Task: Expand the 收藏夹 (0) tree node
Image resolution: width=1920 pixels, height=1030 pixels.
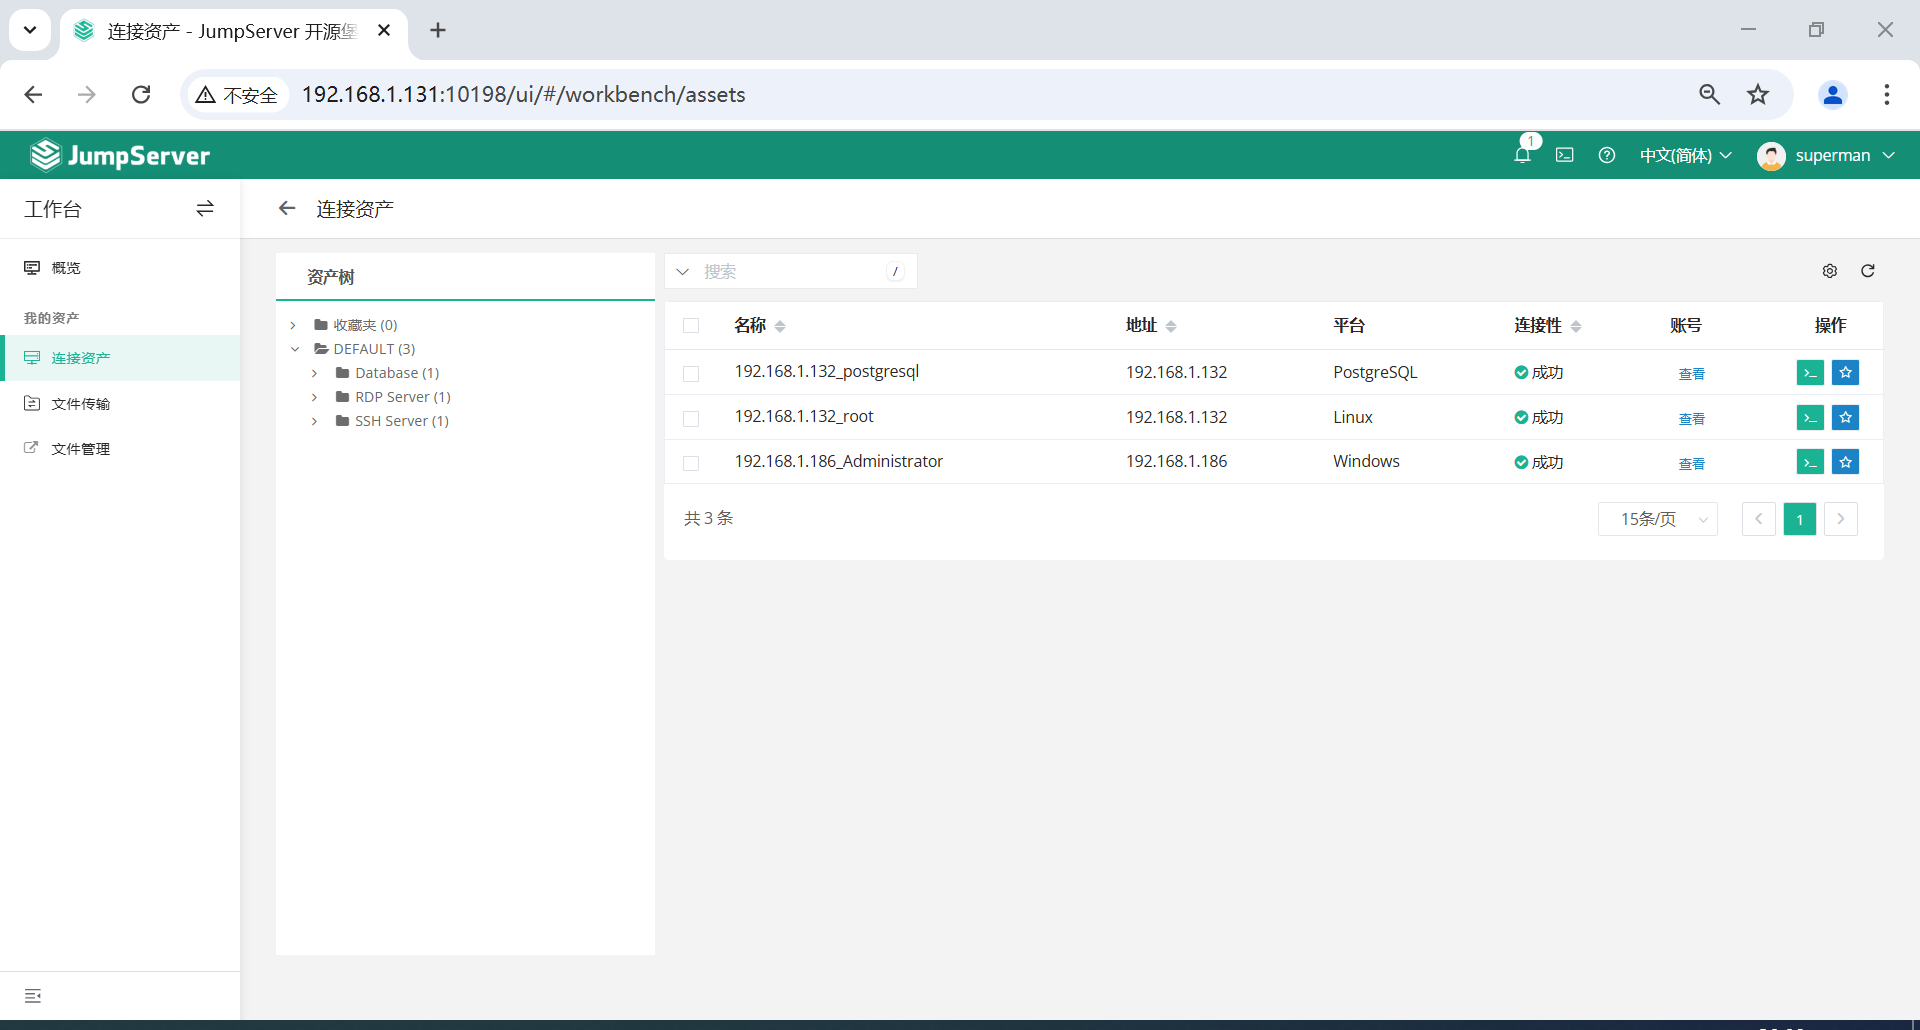Action: tap(293, 325)
